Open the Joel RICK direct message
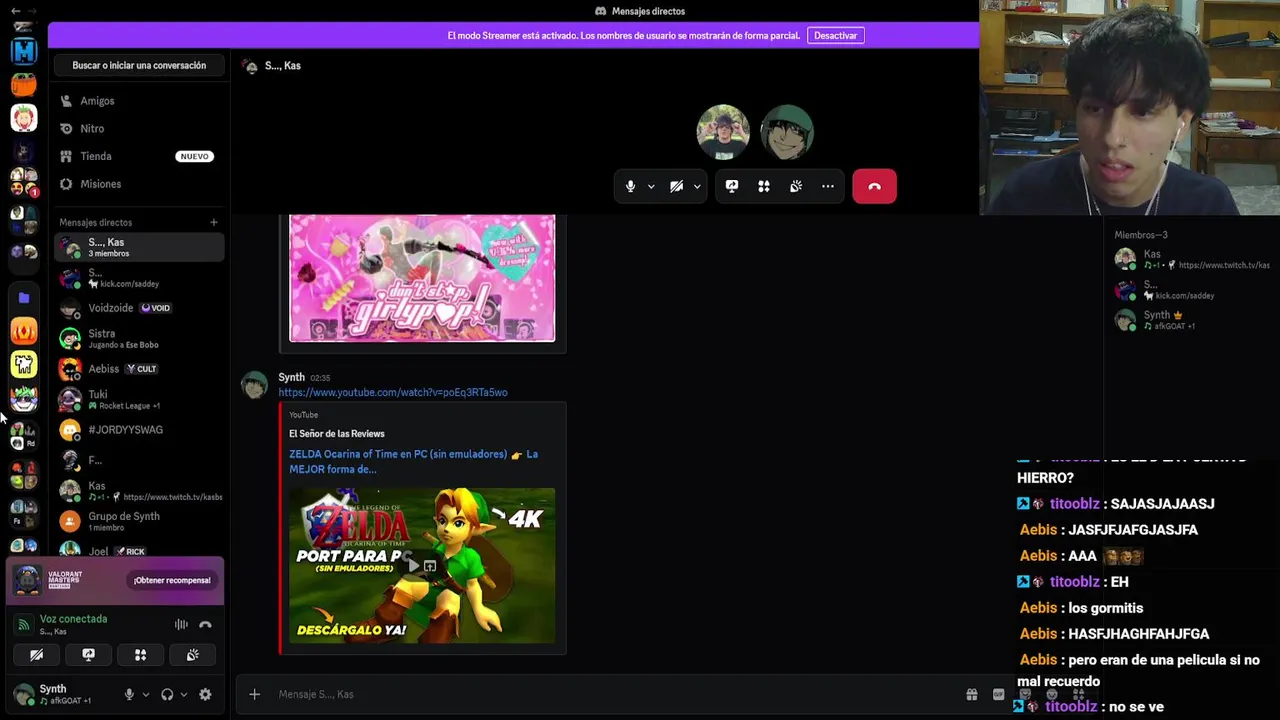The image size is (1280, 720). [x=139, y=550]
